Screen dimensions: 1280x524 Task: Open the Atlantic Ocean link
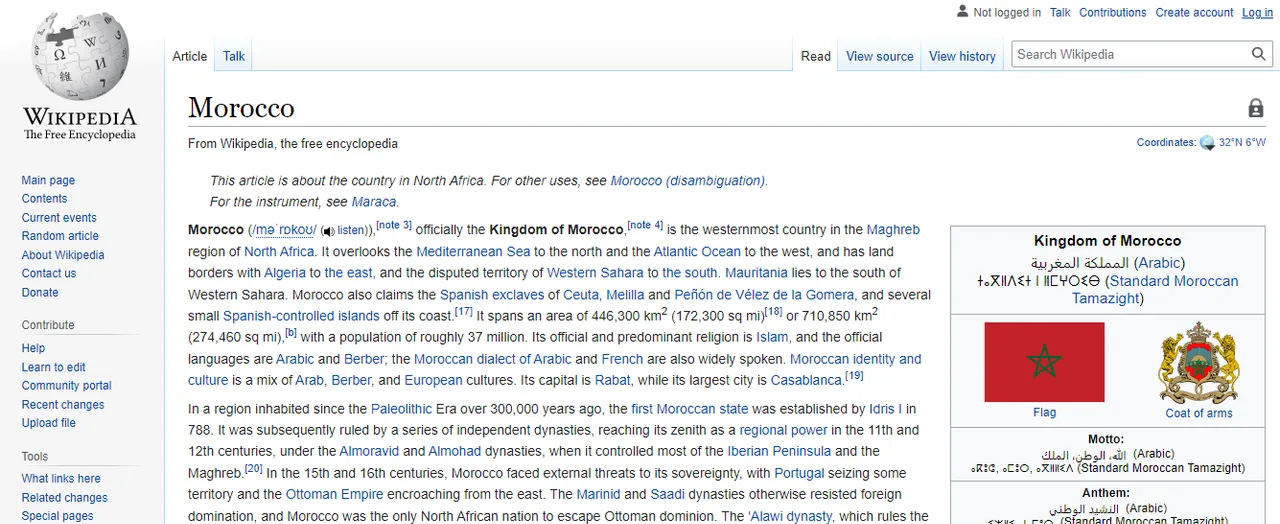click(x=697, y=251)
